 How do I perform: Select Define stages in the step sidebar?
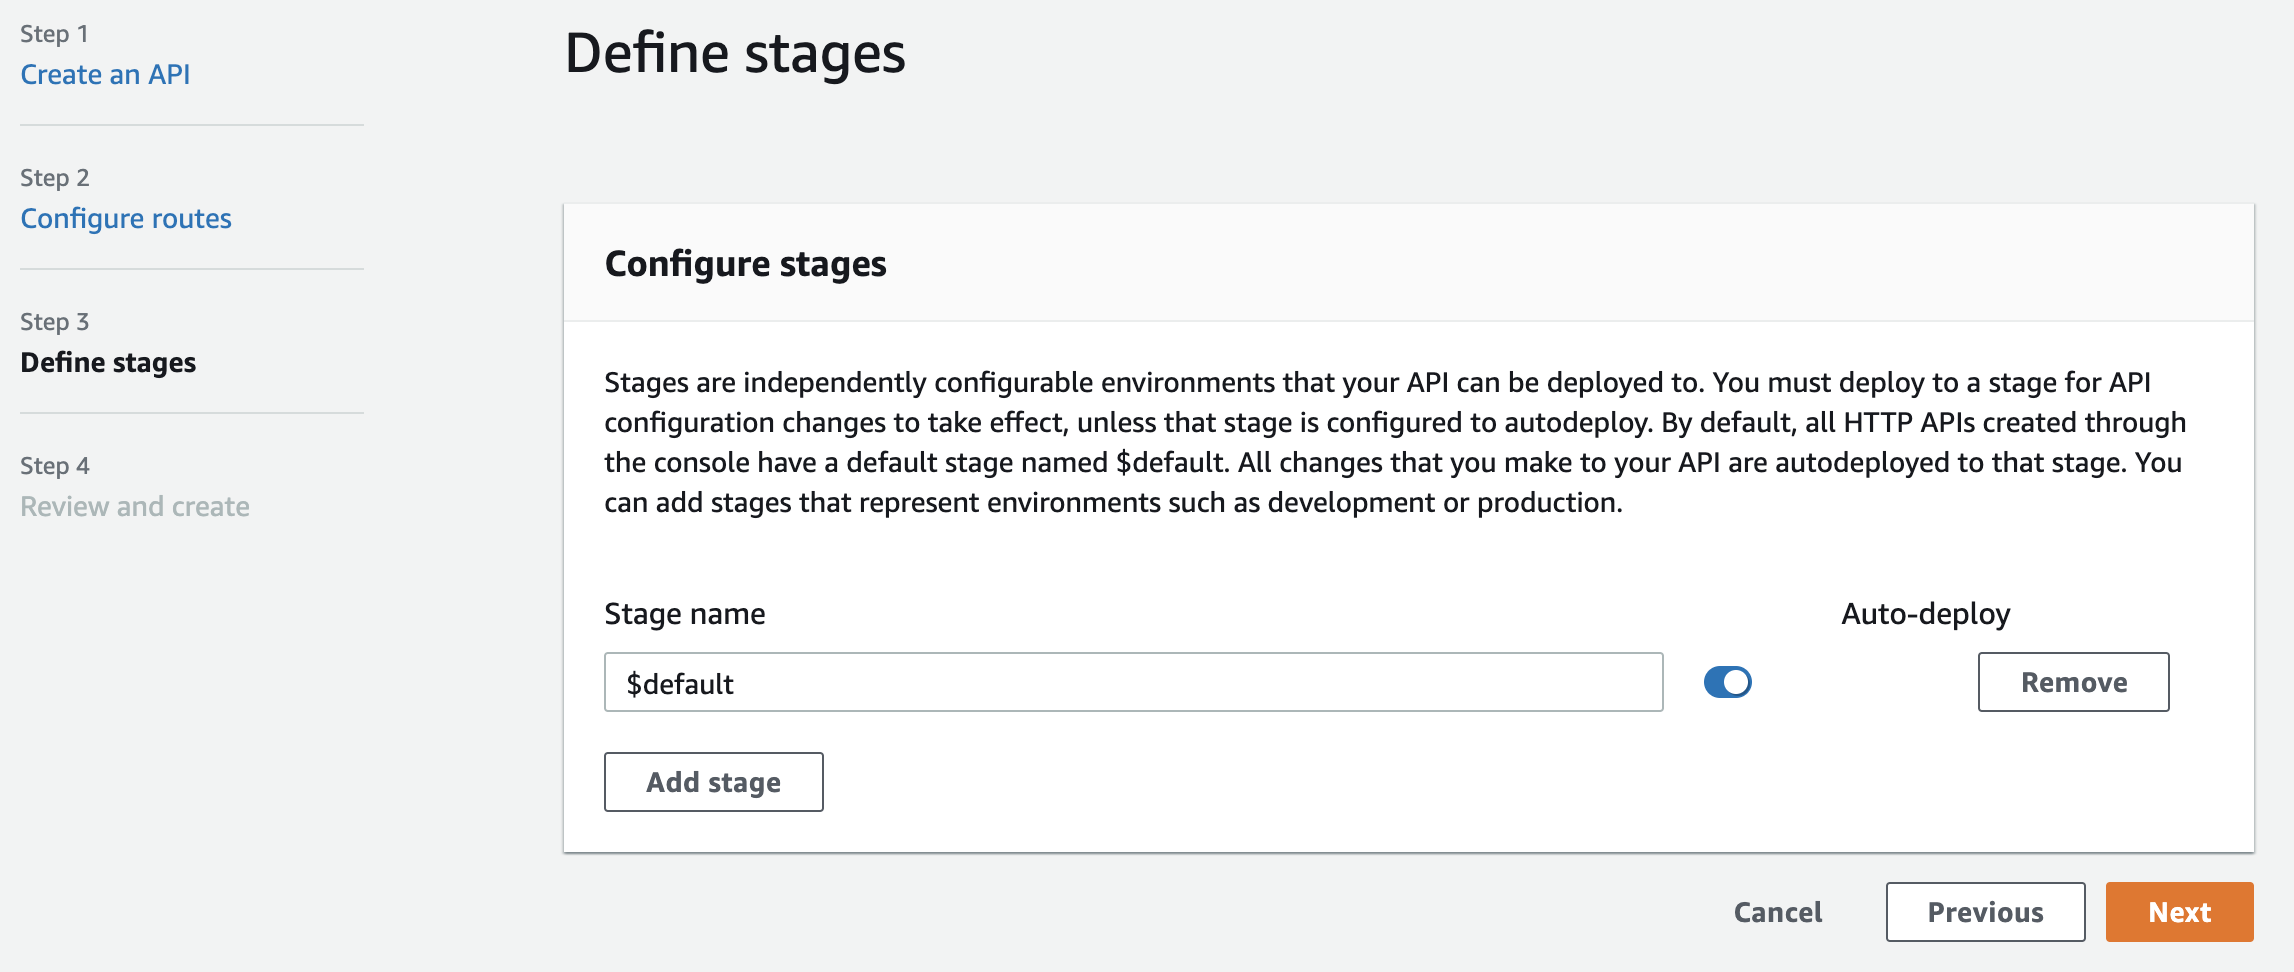(x=108, y=363)
